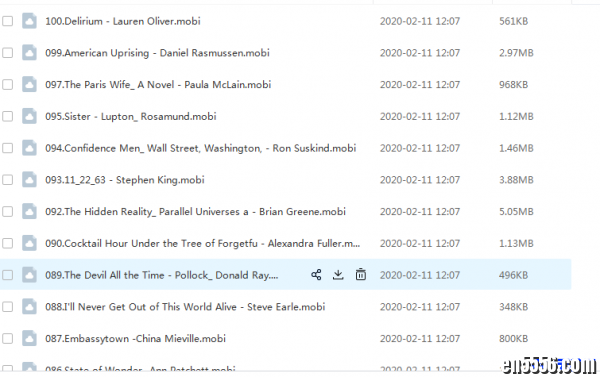600x377 pixels.
Task: Click the file icon for 092.The Hidden Reality
Action: [x=29, y=212]
